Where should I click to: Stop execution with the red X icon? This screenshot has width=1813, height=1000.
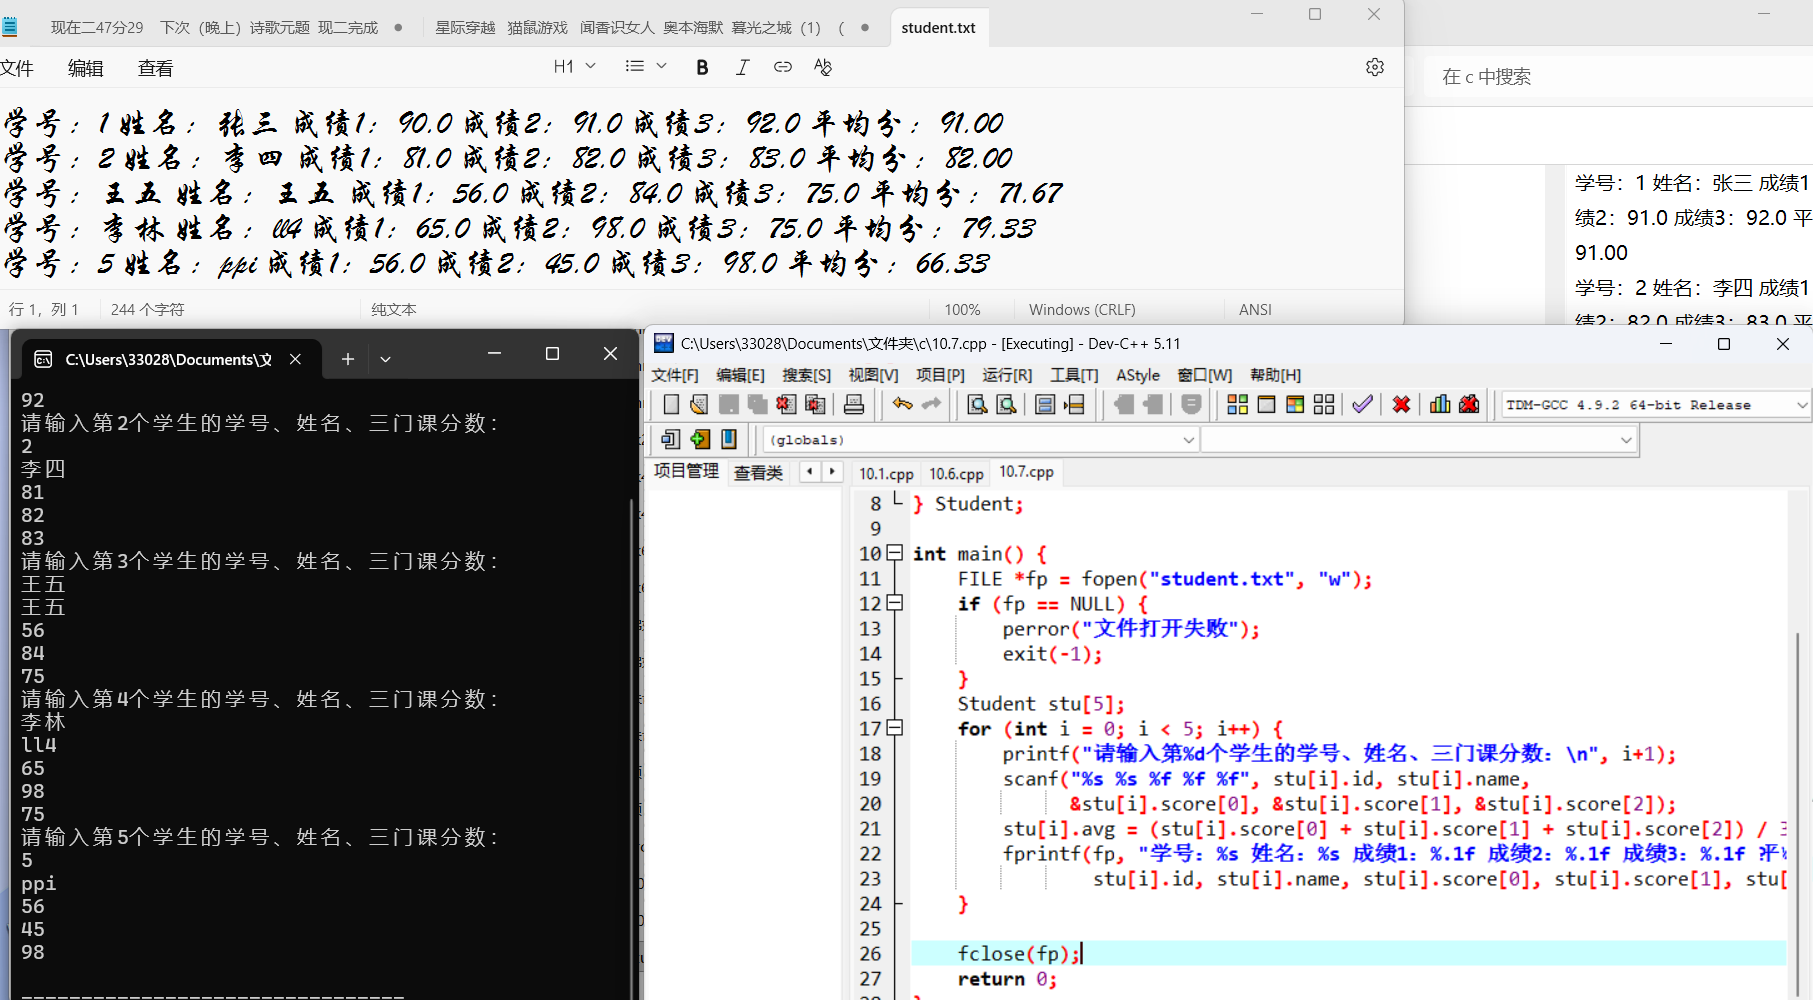(x=1402, y=404)
